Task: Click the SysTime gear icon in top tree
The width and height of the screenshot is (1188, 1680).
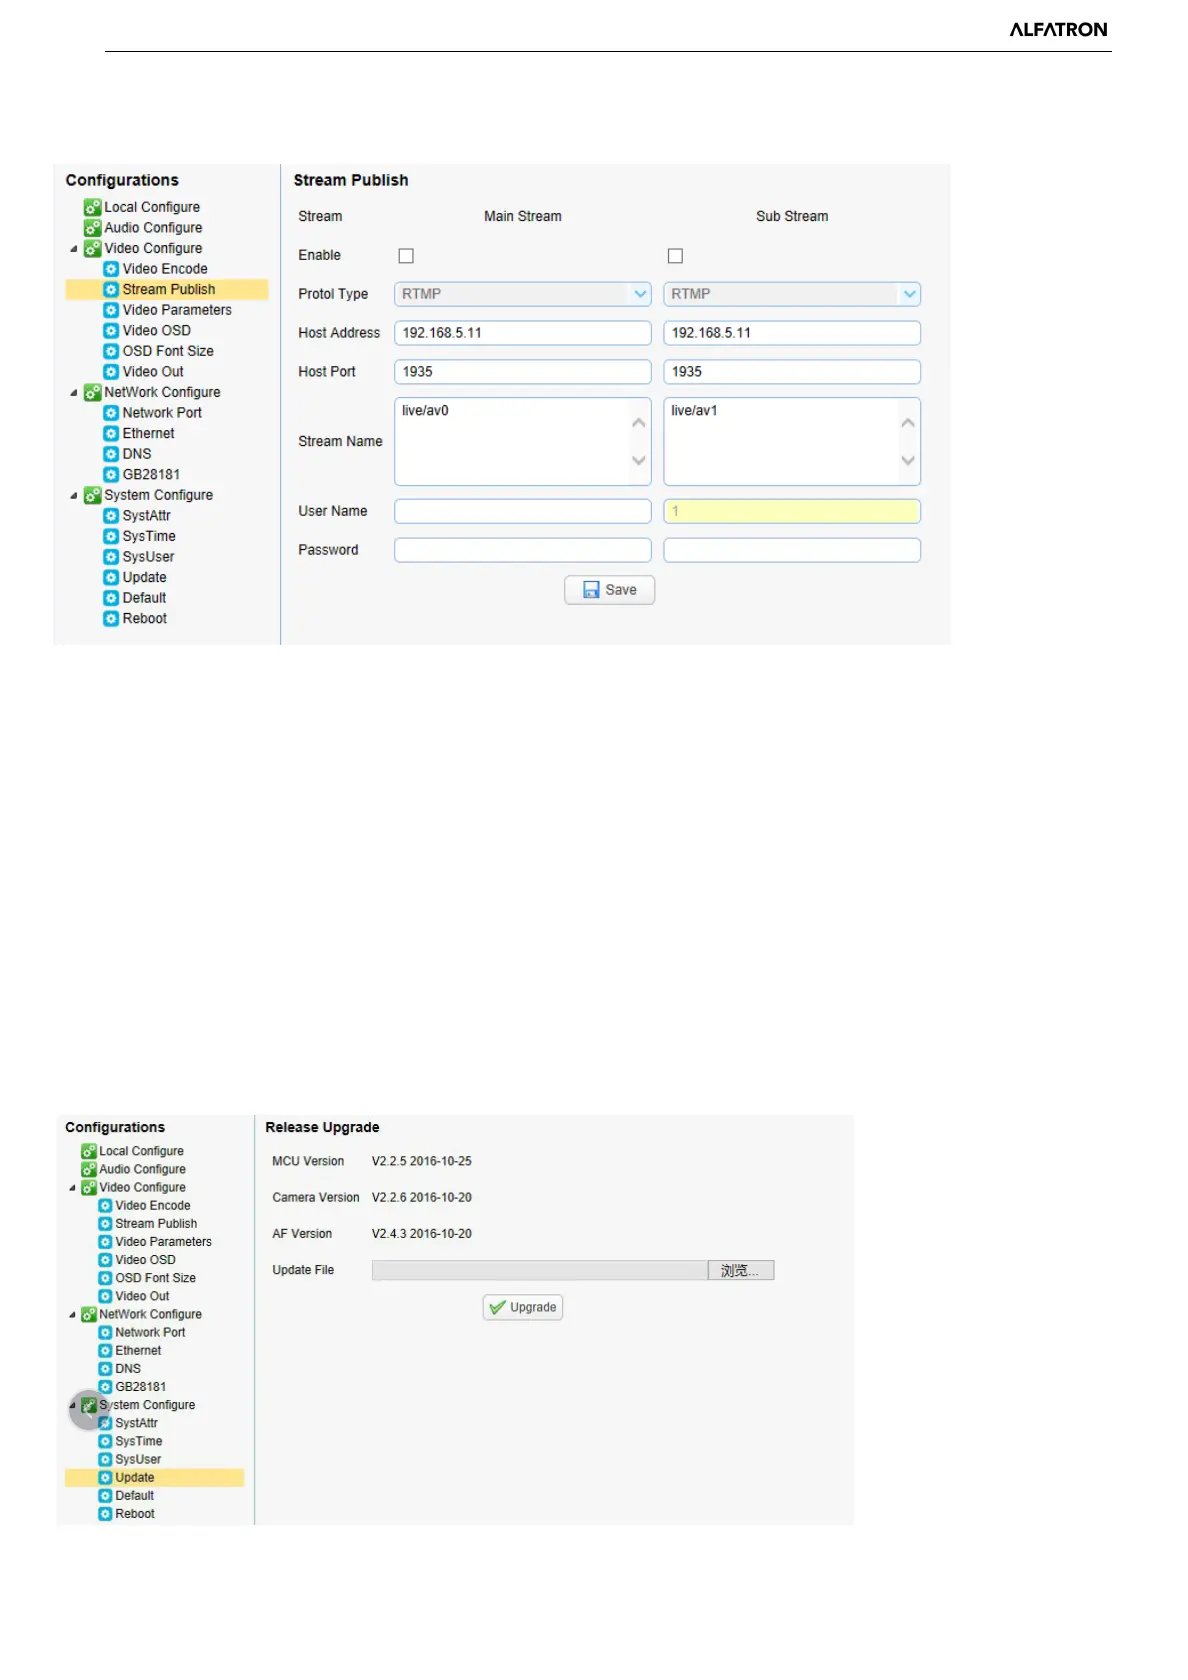Action: [111, 537]
